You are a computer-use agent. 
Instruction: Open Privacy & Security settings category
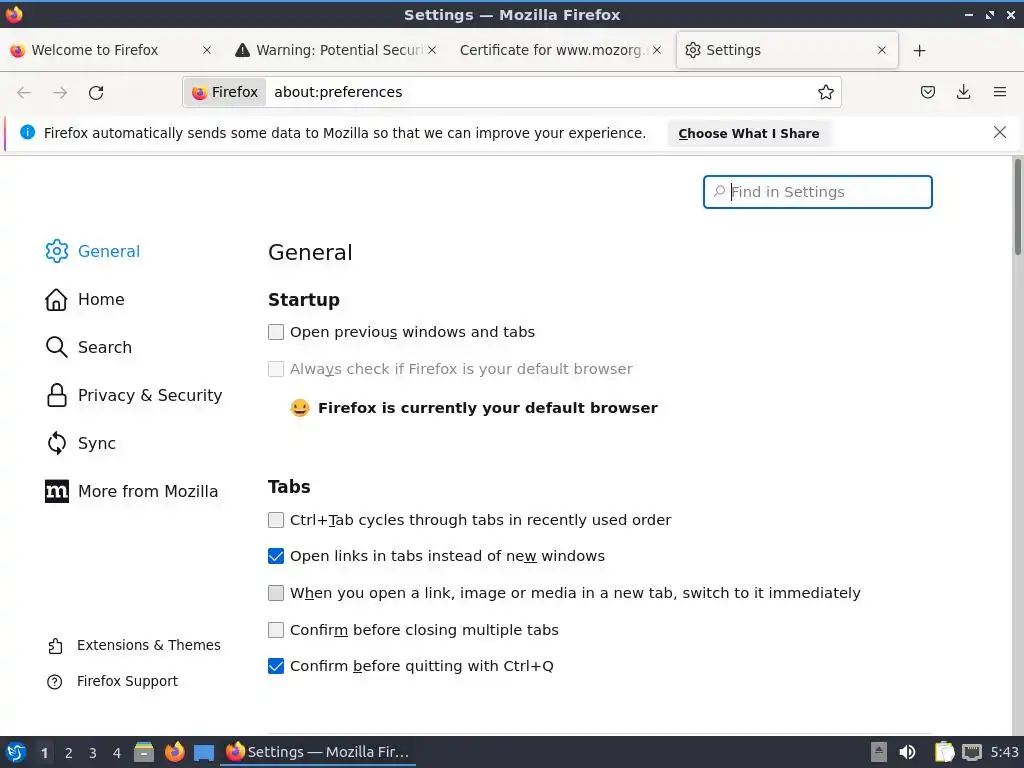click(150, 395)
